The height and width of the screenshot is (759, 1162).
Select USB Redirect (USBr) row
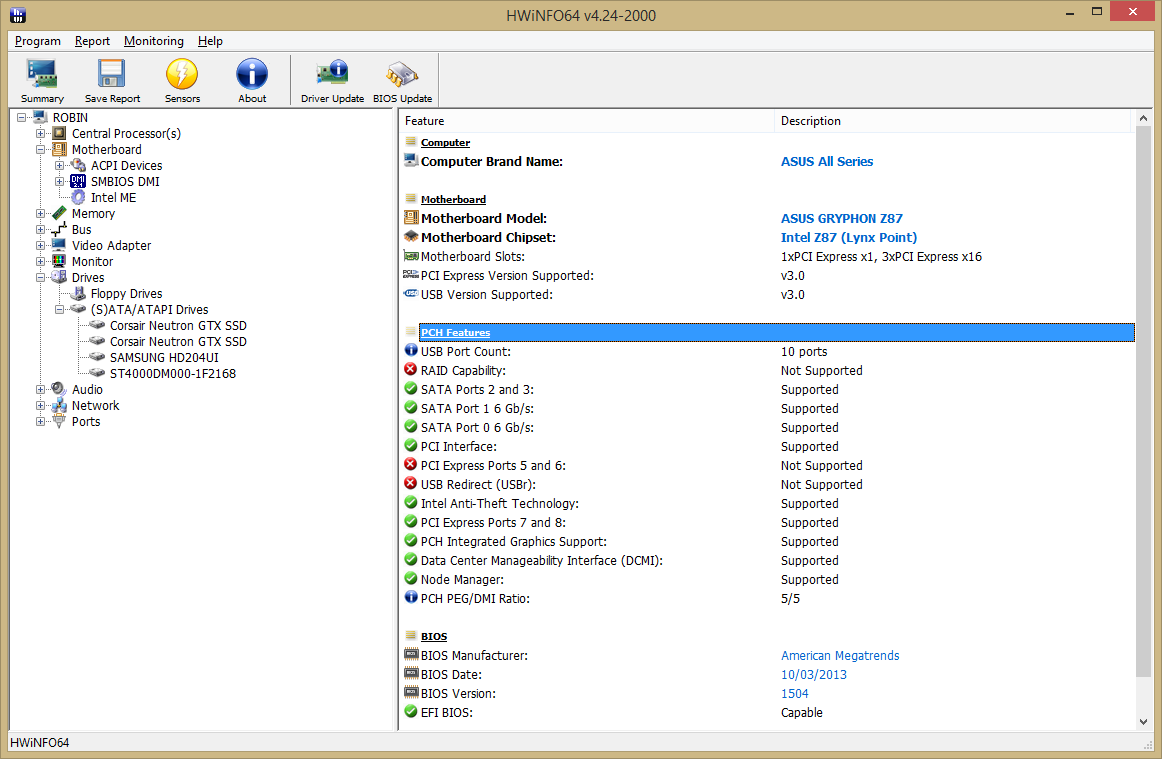pos(768,485)
